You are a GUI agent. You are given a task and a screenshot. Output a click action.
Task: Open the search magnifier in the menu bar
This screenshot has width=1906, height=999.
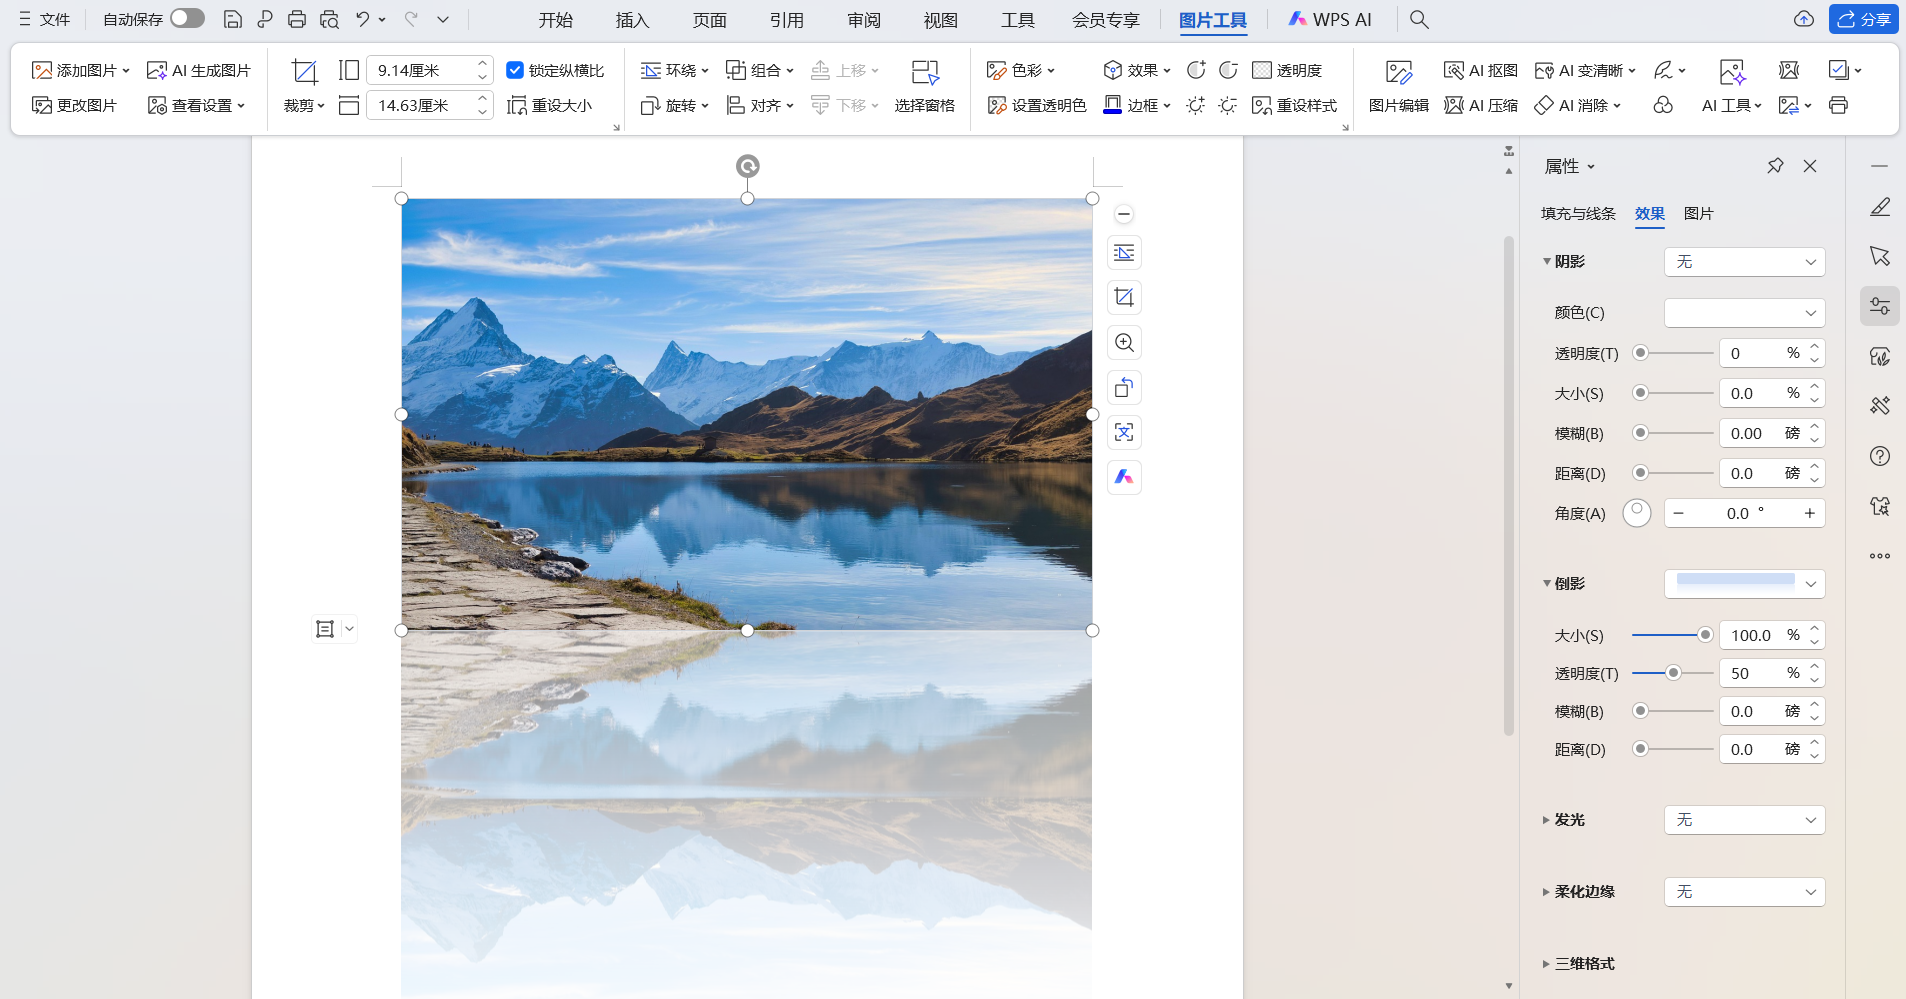click(1419, 19)
